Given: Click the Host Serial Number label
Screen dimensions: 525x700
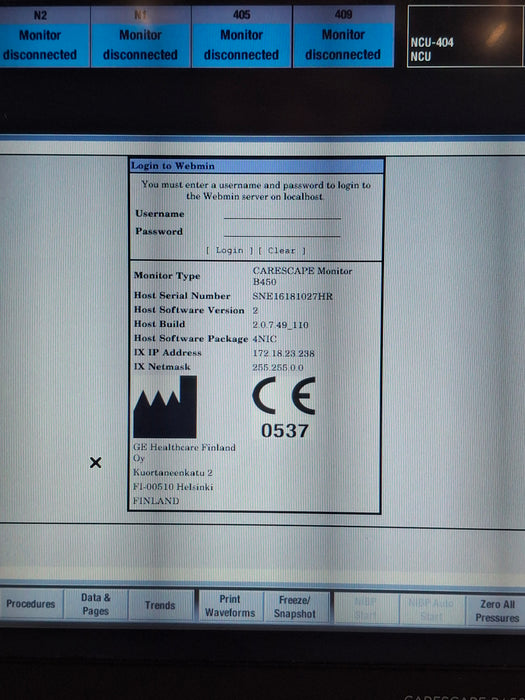Looking at the screenshot, I should pyautogui.click(x=182, y=296).
